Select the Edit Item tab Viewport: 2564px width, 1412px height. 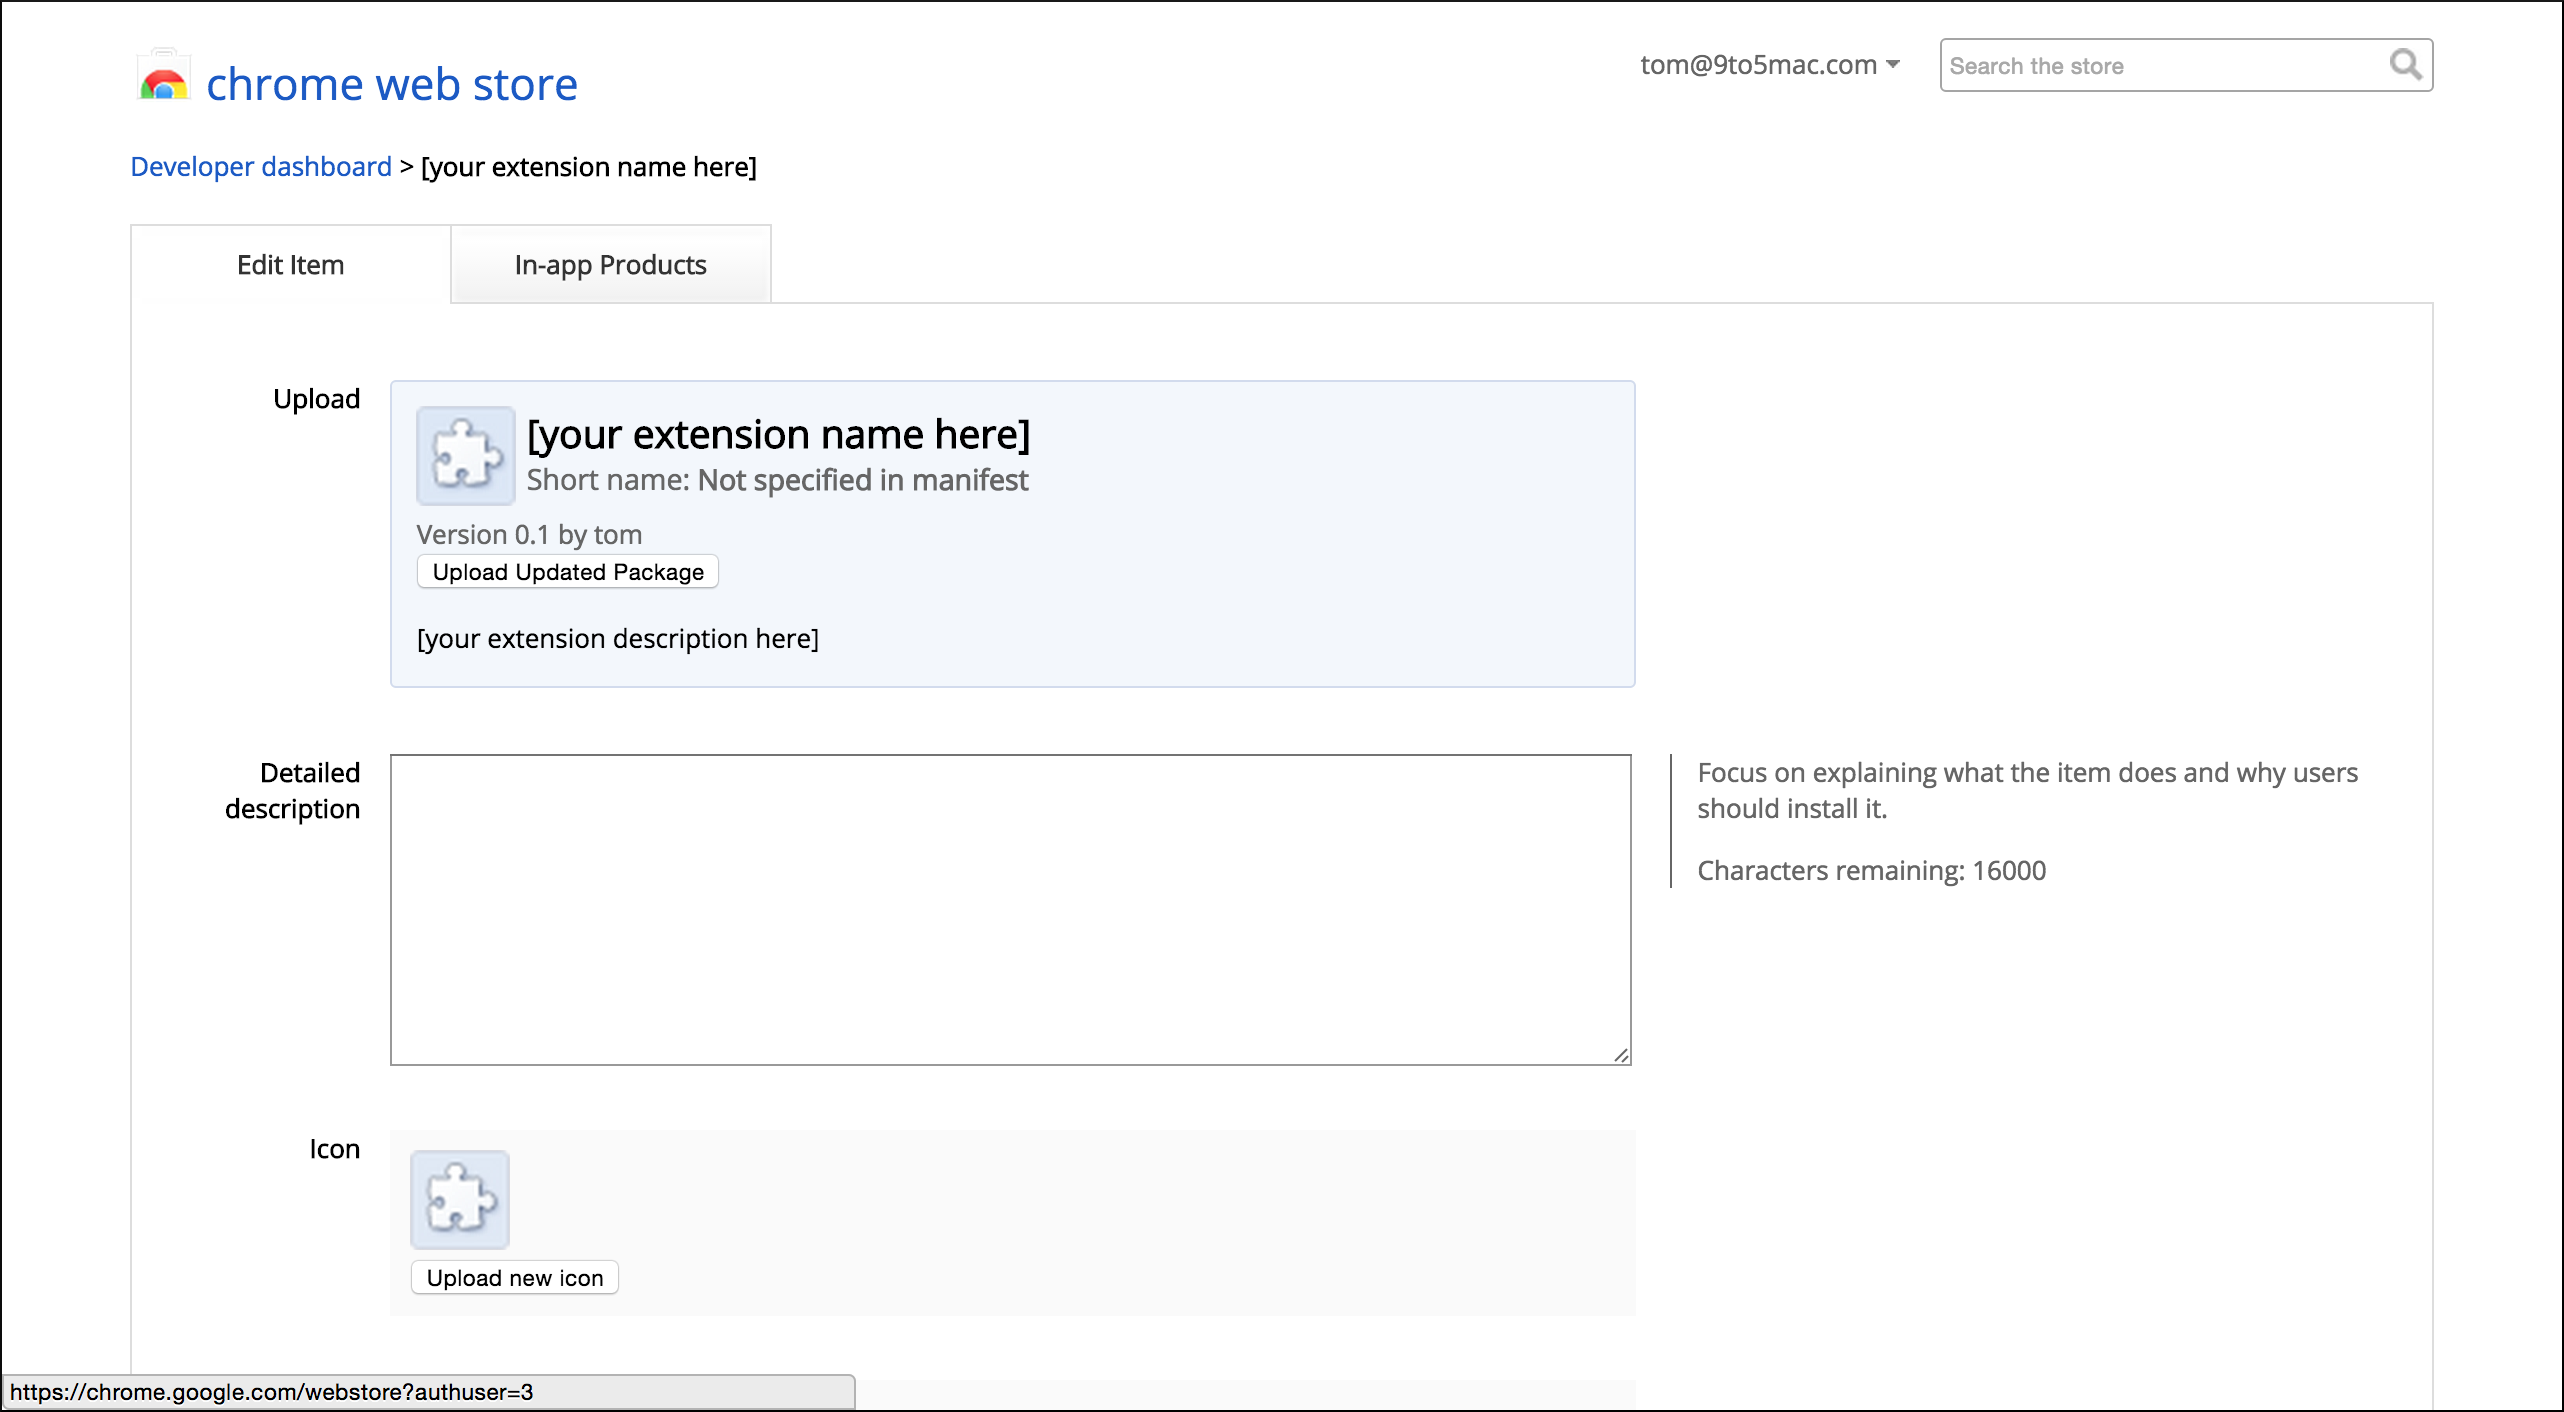coord(290,265)
